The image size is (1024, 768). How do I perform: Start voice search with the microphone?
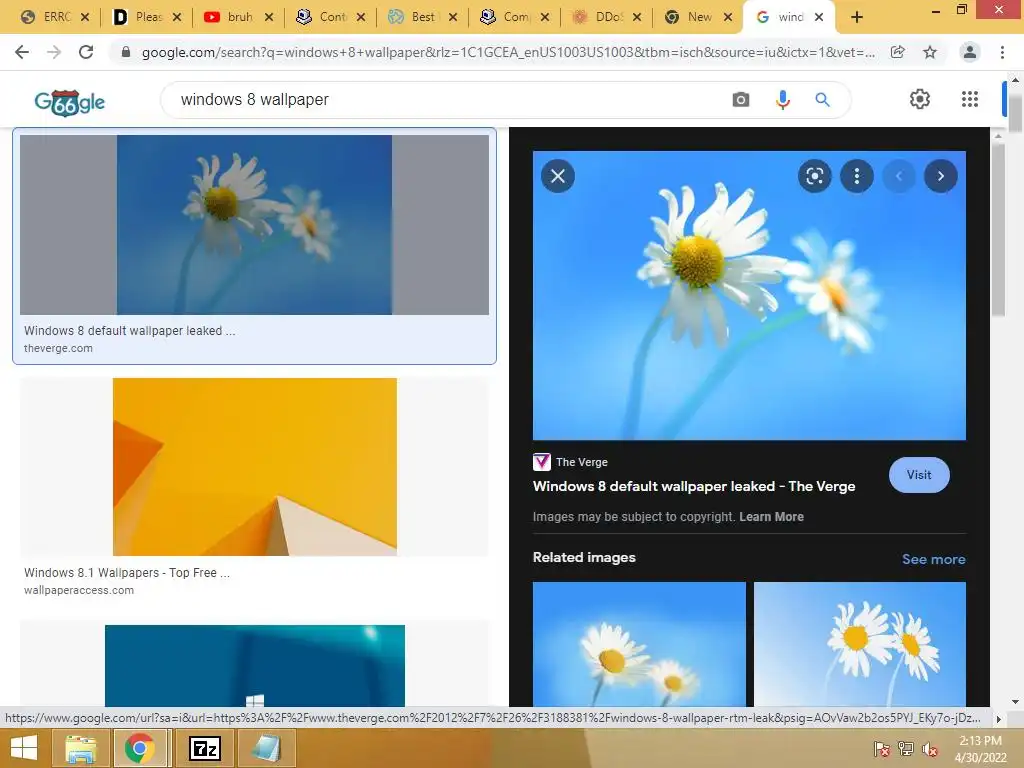(x=782, y=100)
